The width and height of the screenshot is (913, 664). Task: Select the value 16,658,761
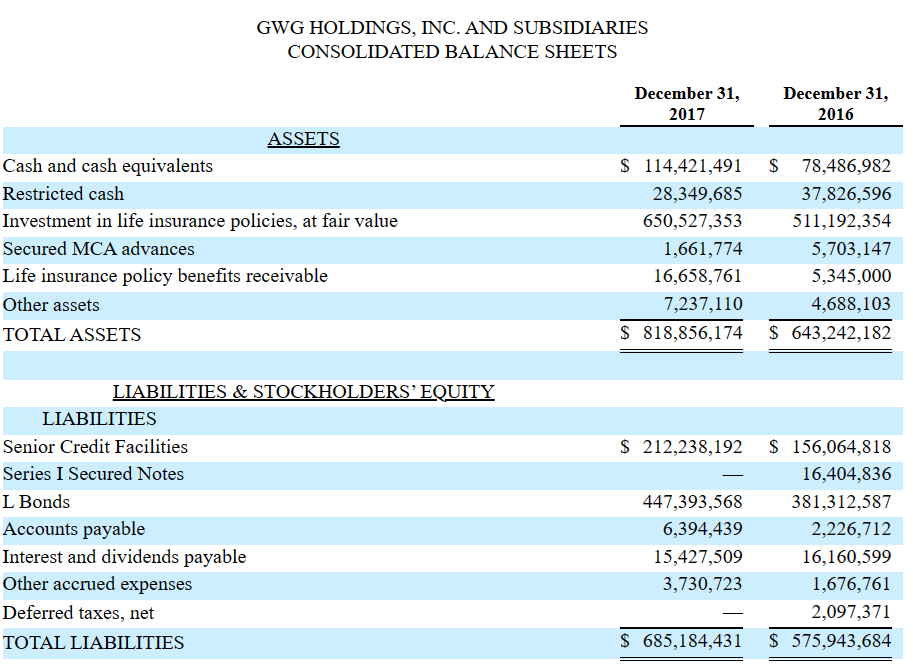coord(698,276)
